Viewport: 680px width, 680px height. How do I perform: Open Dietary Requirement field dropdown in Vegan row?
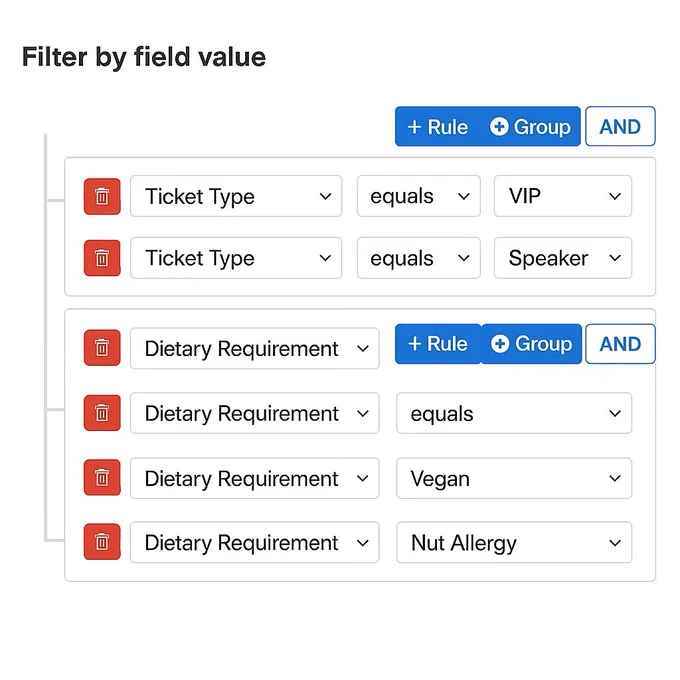click(x=255, y=478)
